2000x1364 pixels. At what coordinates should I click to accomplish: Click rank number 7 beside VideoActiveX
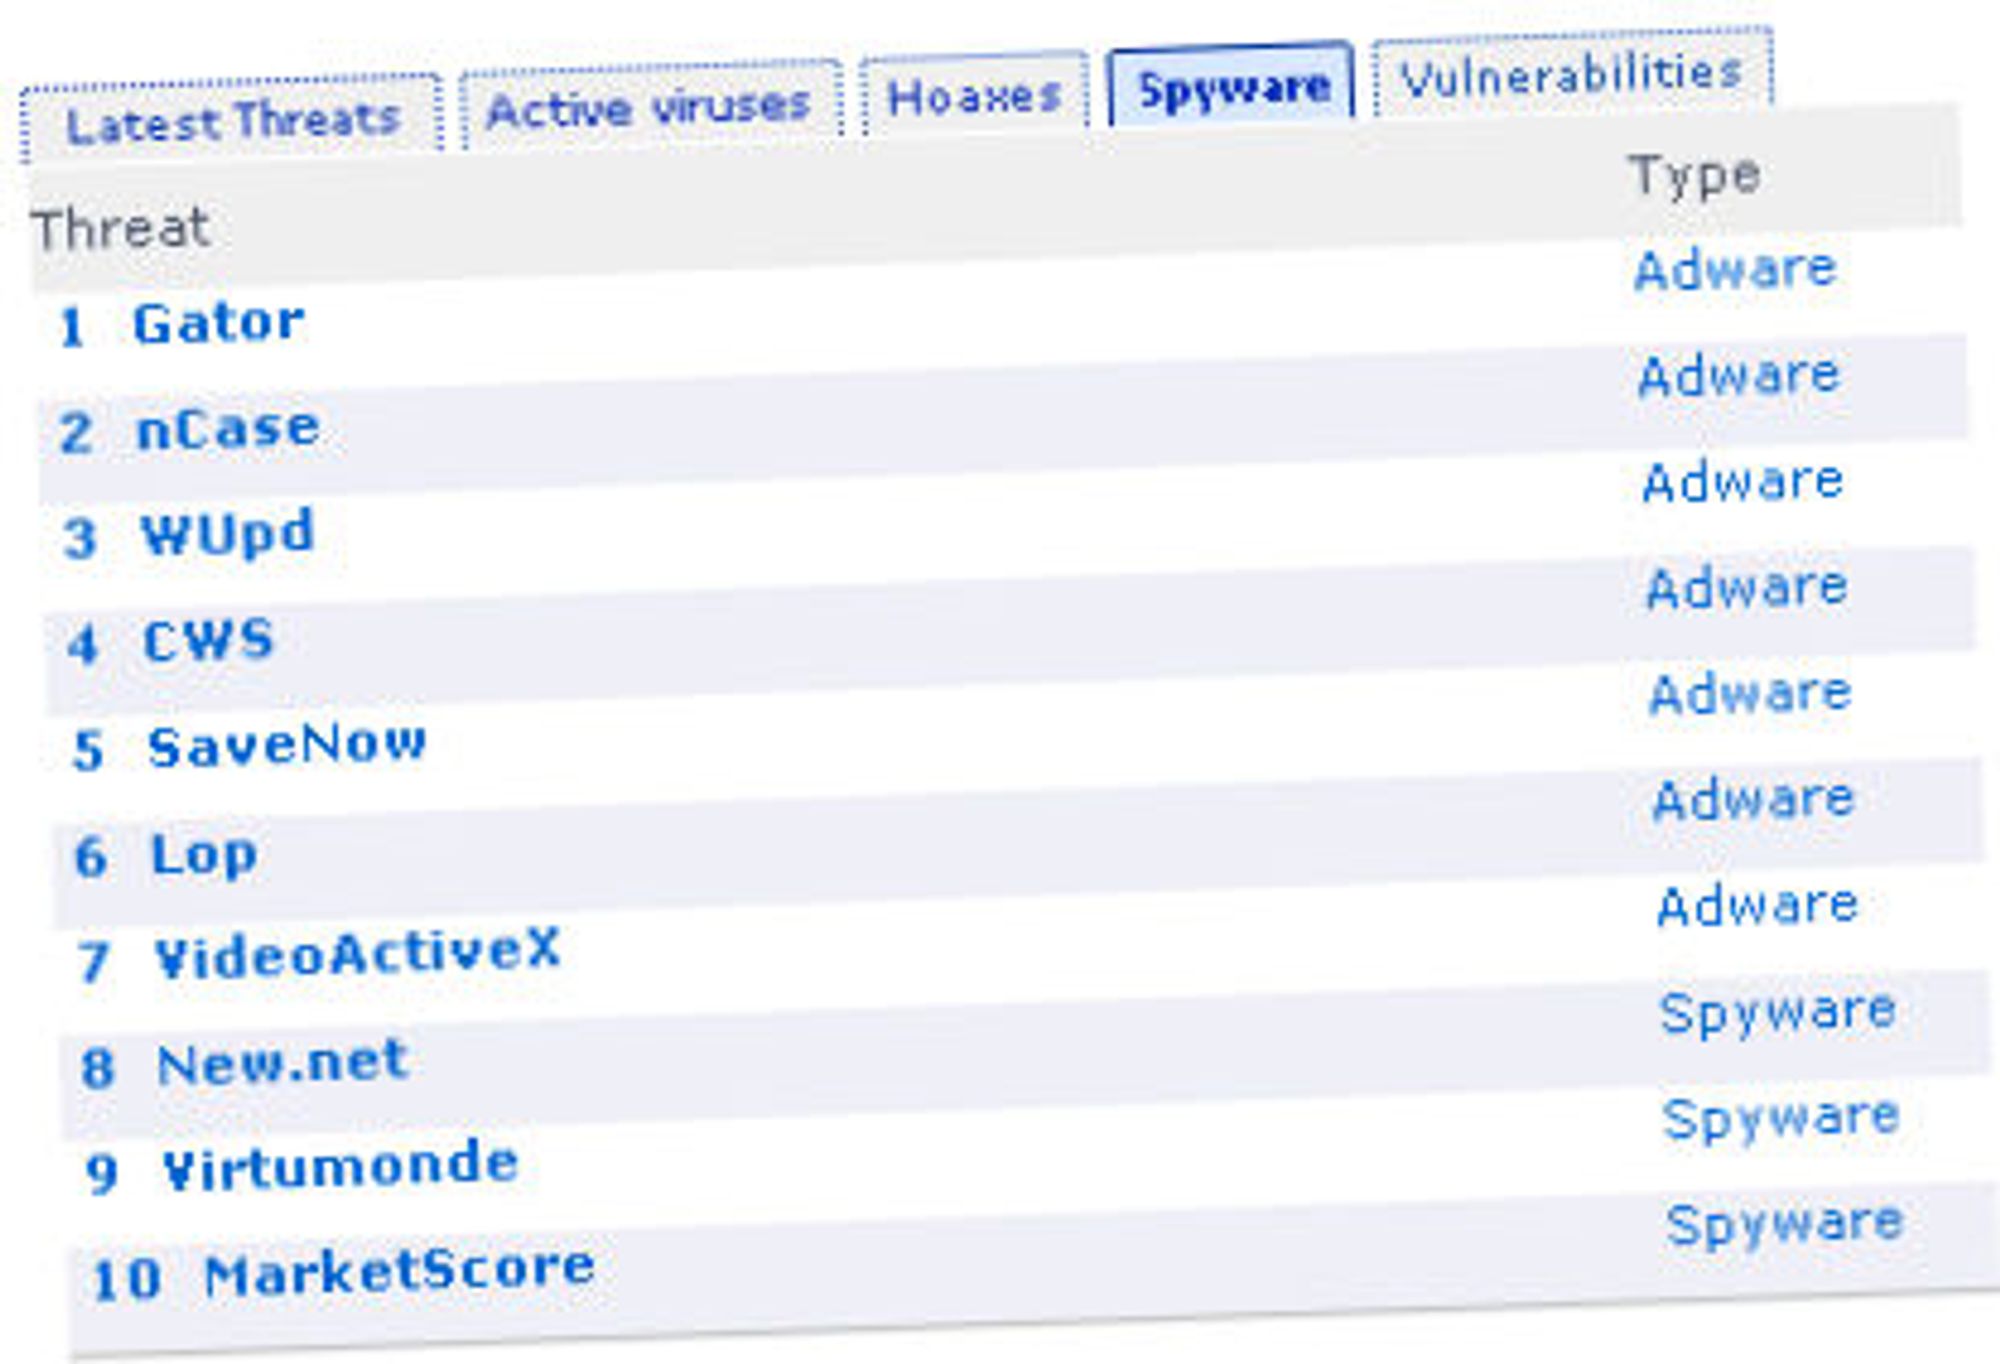tap(94, 963)
